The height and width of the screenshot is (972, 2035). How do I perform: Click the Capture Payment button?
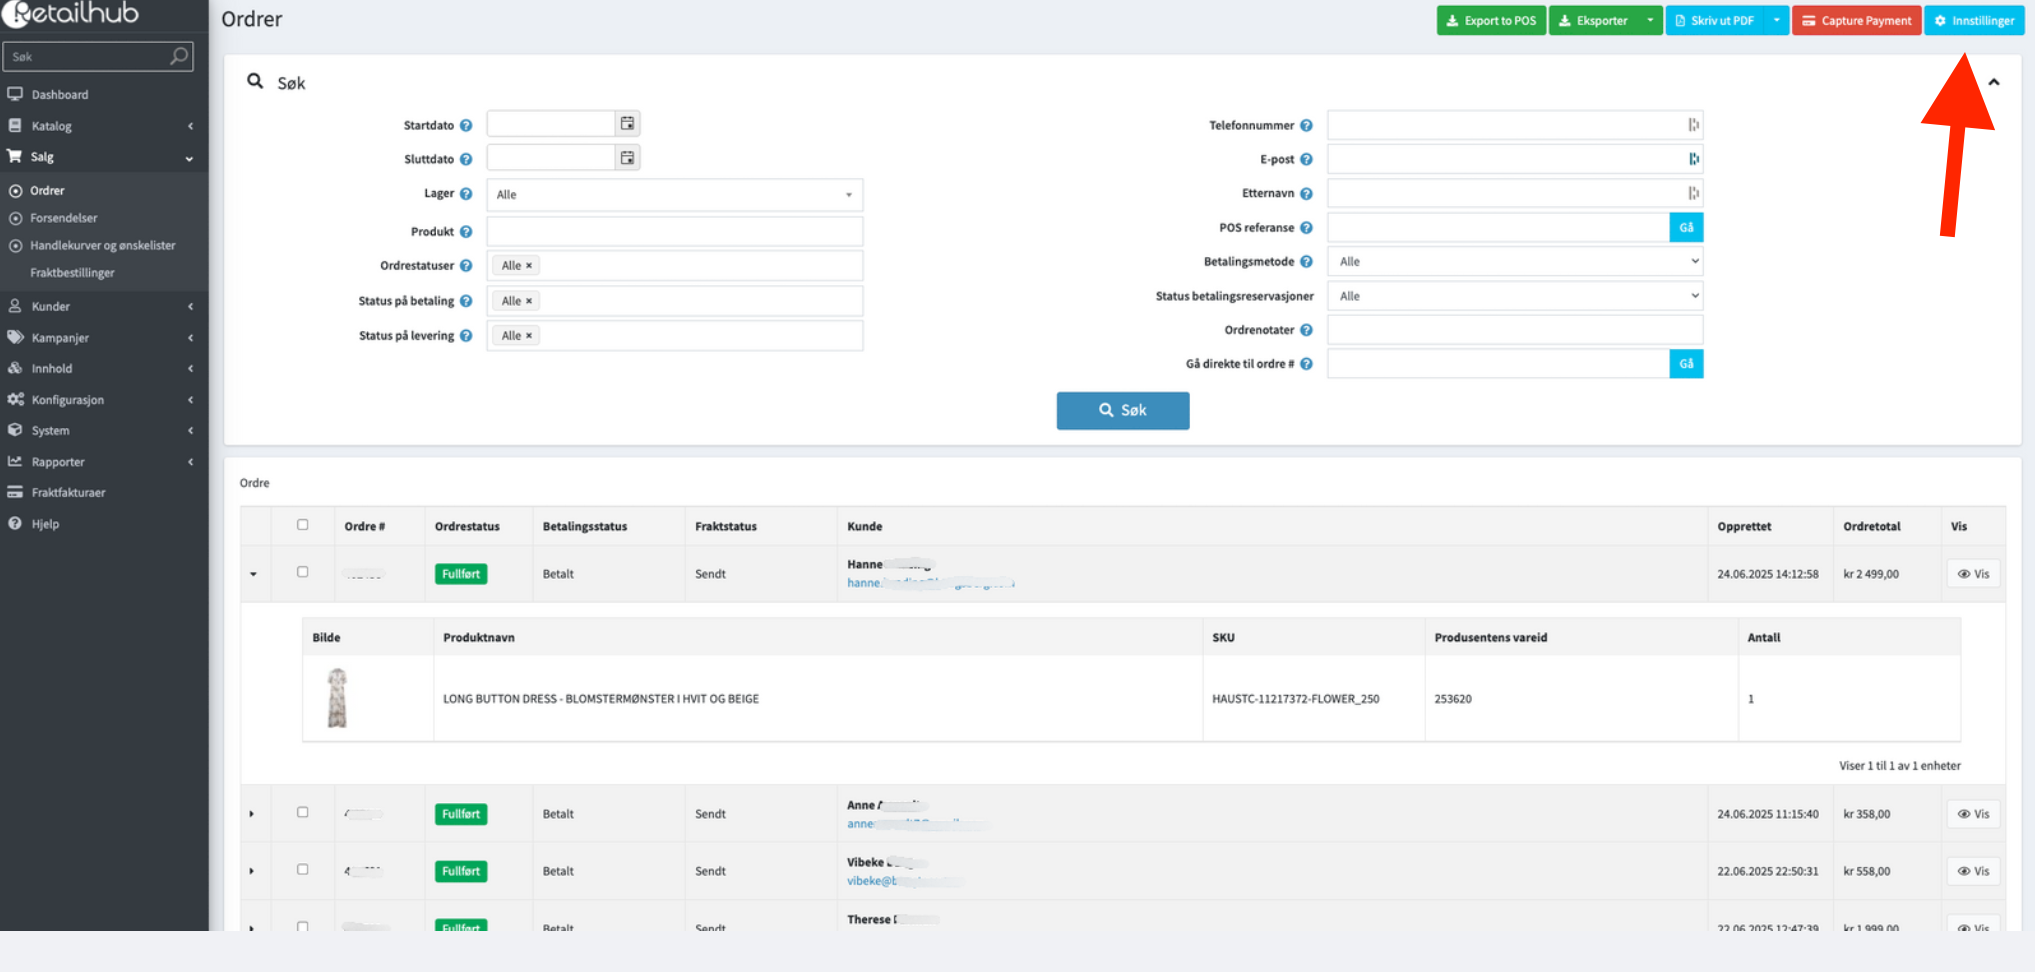(x=1856, y=21)
